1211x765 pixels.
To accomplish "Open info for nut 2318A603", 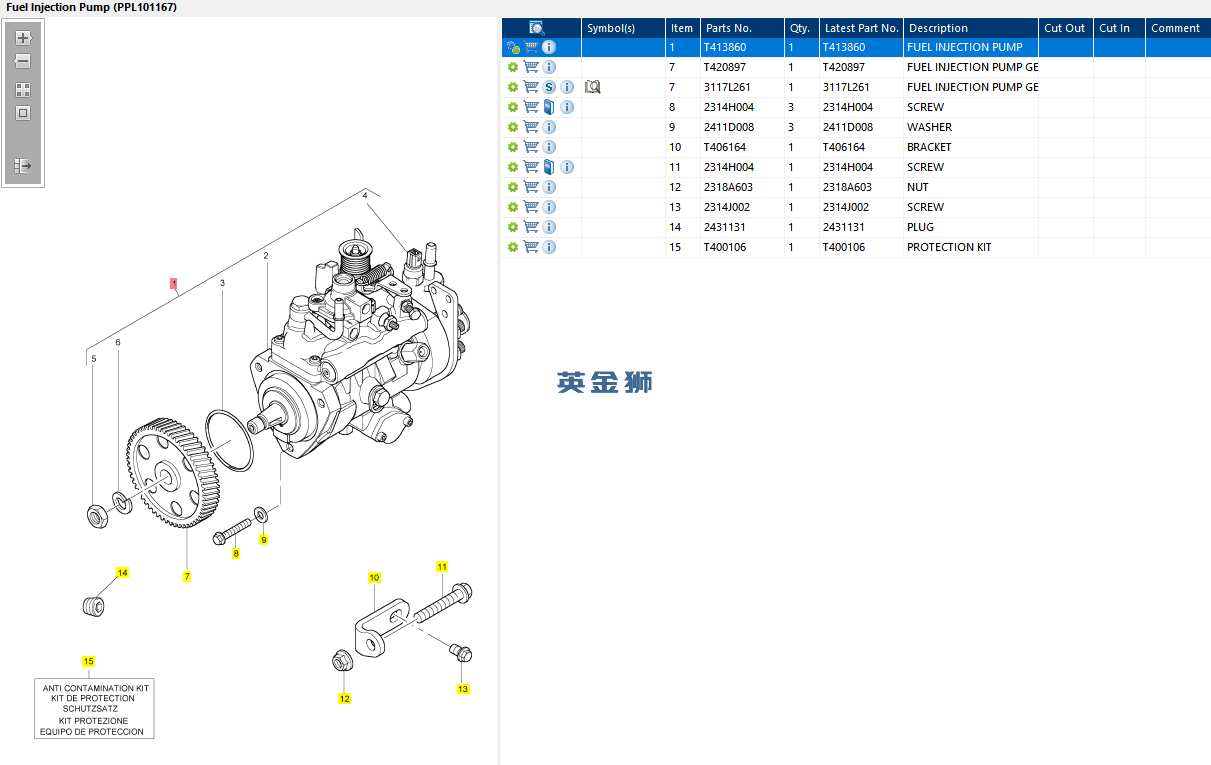I will tap(549, 187).
